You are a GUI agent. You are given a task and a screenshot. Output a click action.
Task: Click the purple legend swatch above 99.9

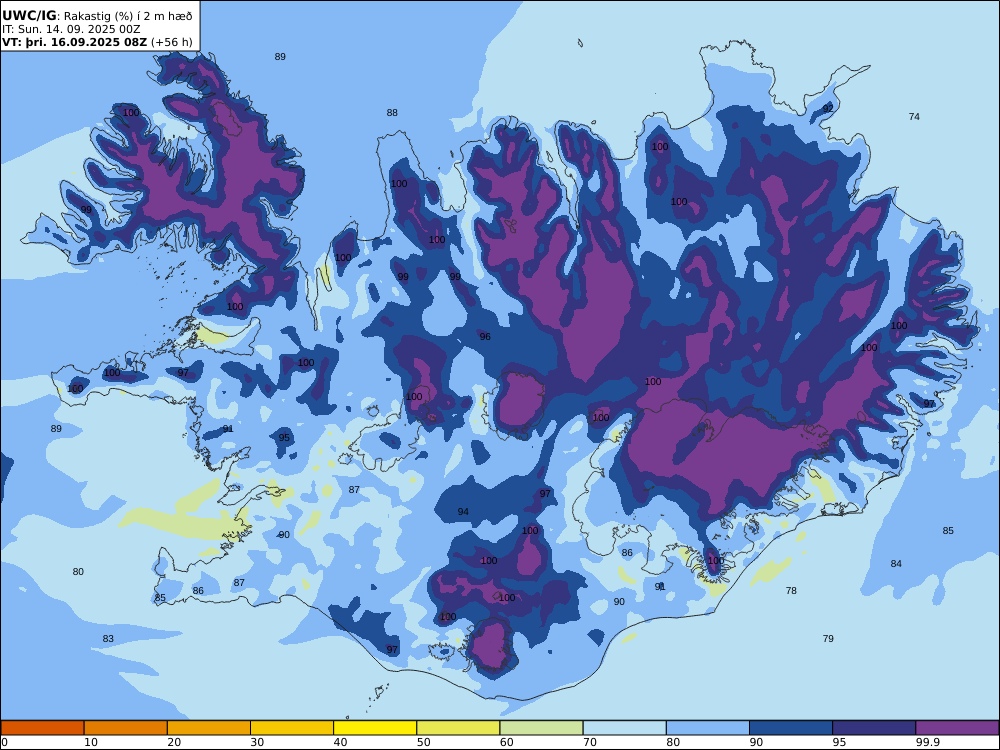(x=957, y=728)
